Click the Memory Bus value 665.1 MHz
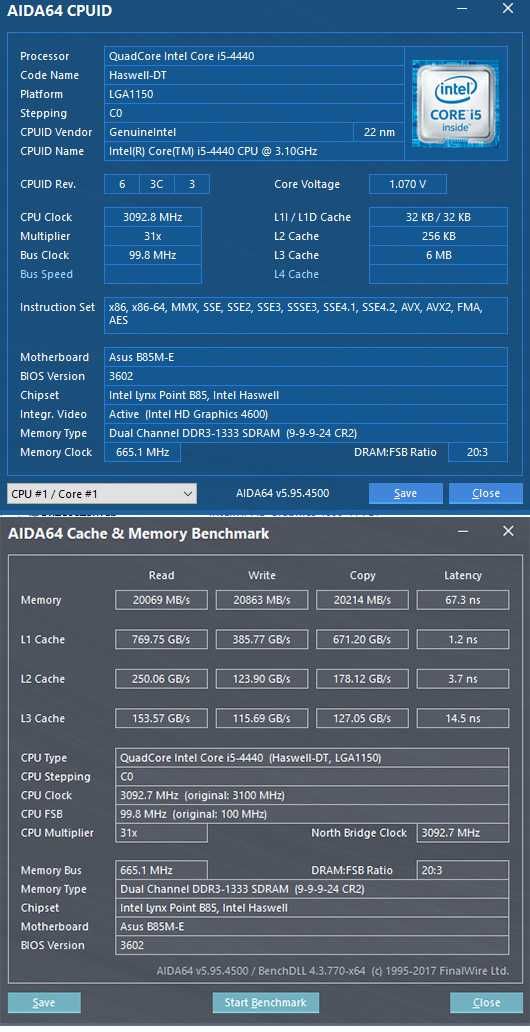The height and width of the screenshot is (1032, 530). coord(161,871)
